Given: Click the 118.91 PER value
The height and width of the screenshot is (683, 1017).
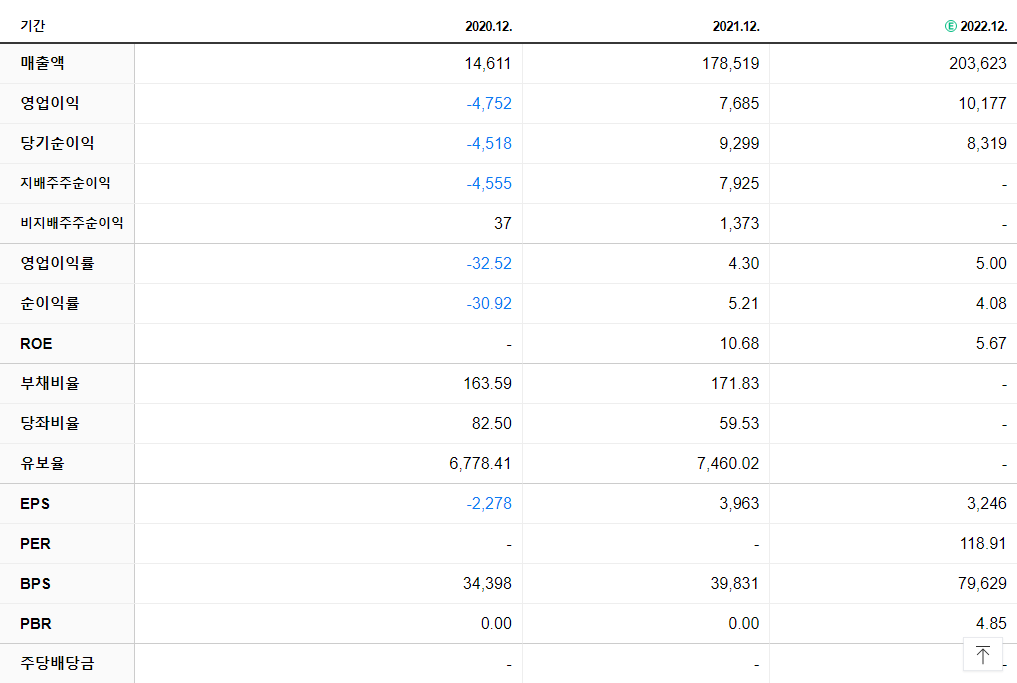Looking at the screenshot, I should pyautogui.click(x=983, y=544).
